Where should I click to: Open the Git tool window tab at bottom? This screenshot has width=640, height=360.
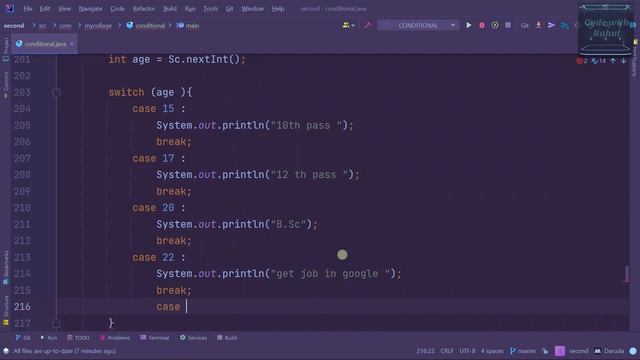click(x=23, y=338)
